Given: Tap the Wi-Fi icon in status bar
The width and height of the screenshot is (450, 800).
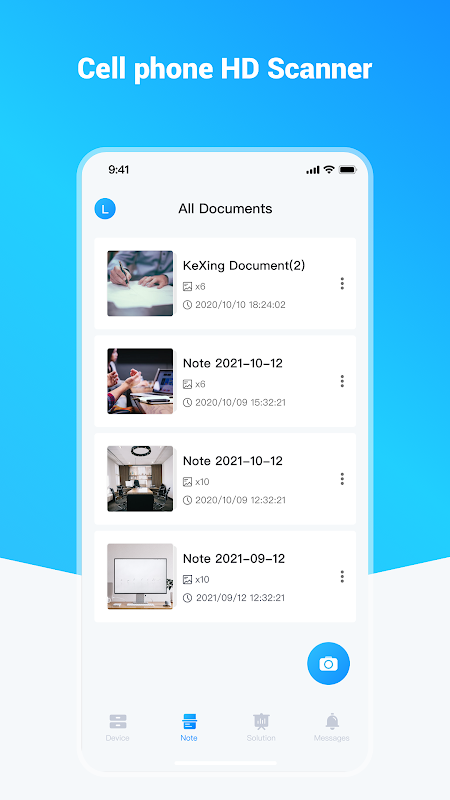Looking at the screenshot, I should coord(329,170).
